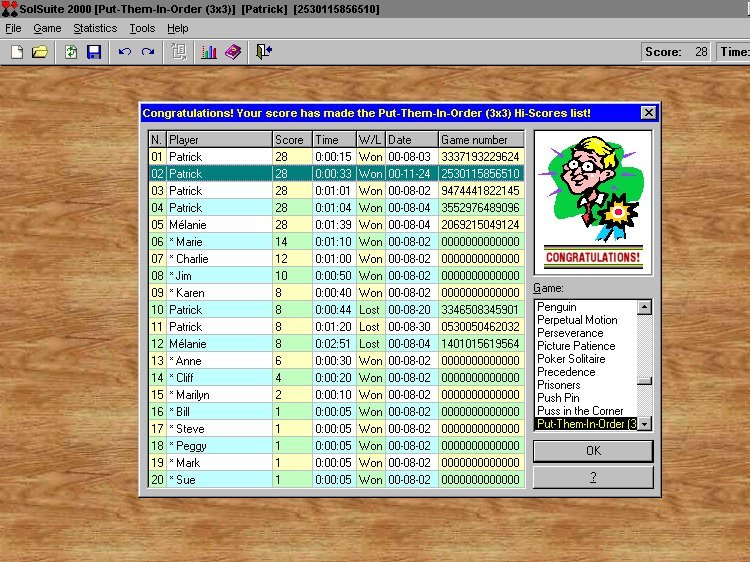Select row 19 Mark
The image size is (750, 562).
tap(336, 463)
